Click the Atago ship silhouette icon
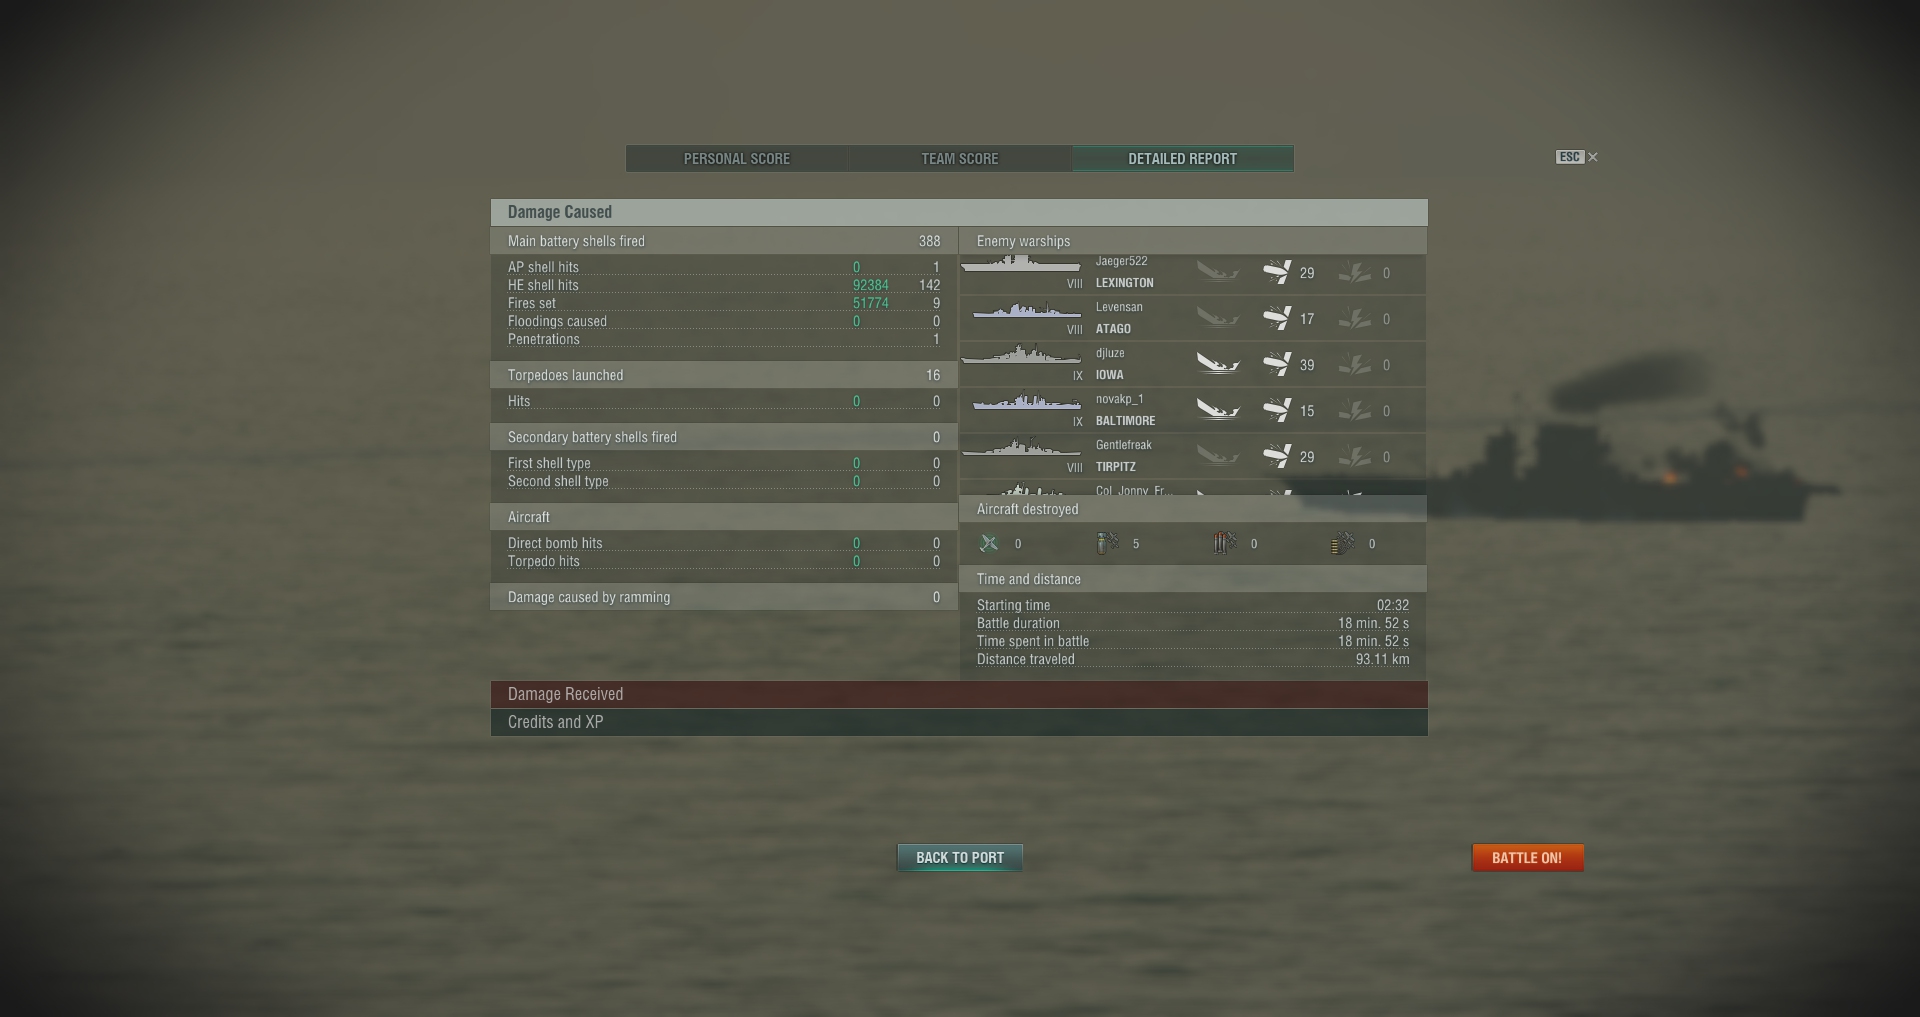 [1027, 311]
